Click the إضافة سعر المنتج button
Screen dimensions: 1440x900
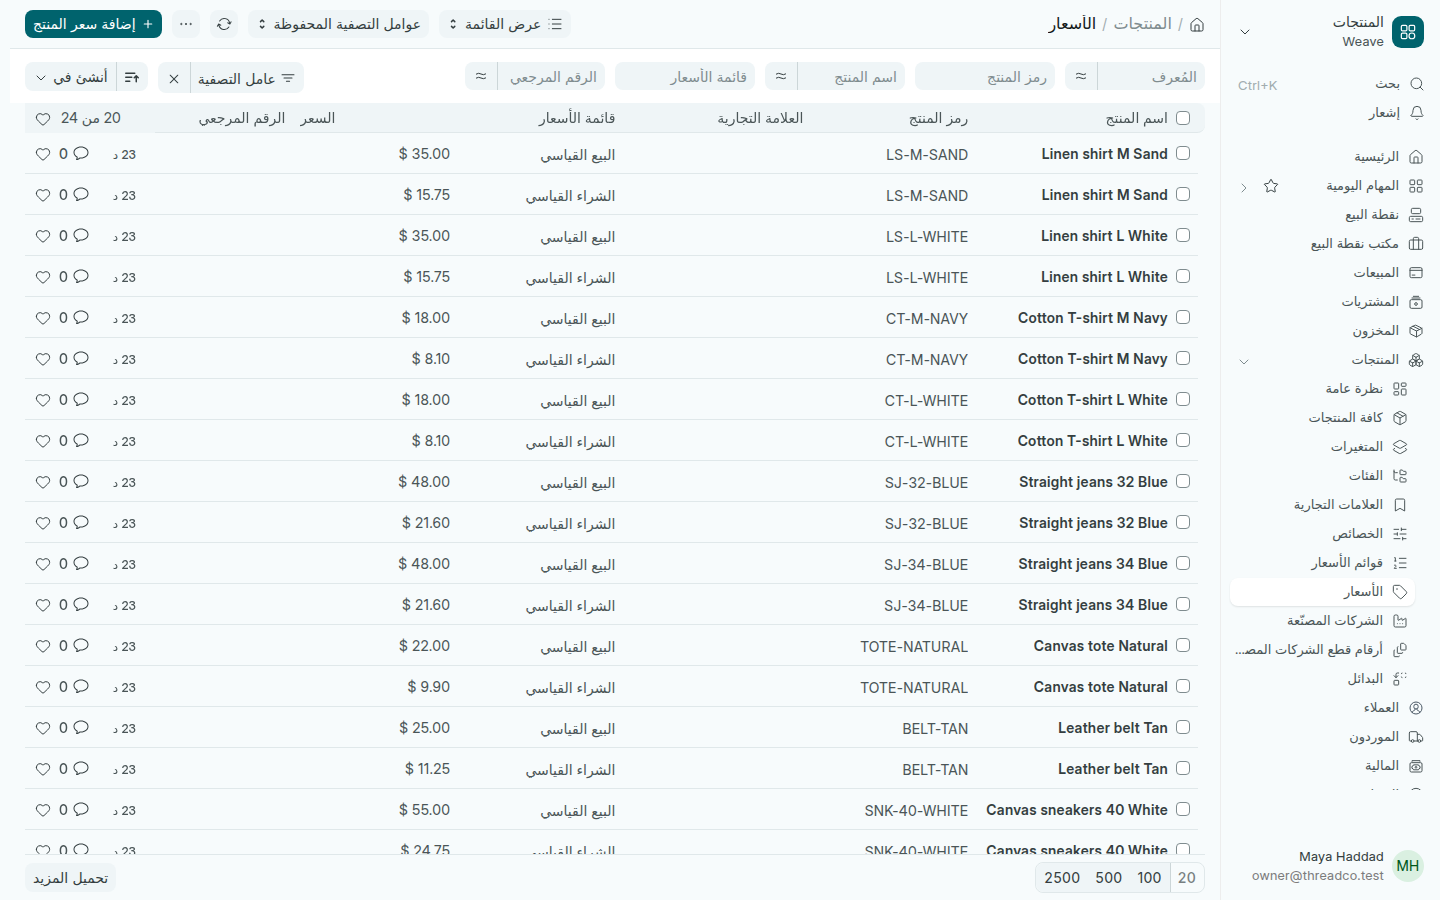tap(93, 24)
